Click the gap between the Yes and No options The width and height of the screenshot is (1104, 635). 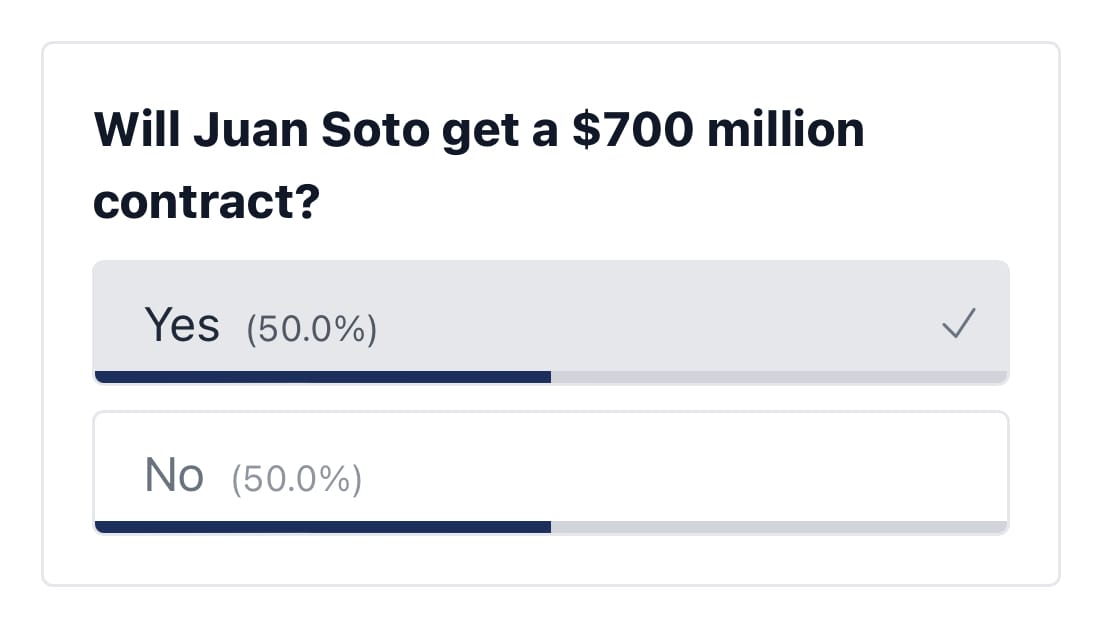[551, 398]
